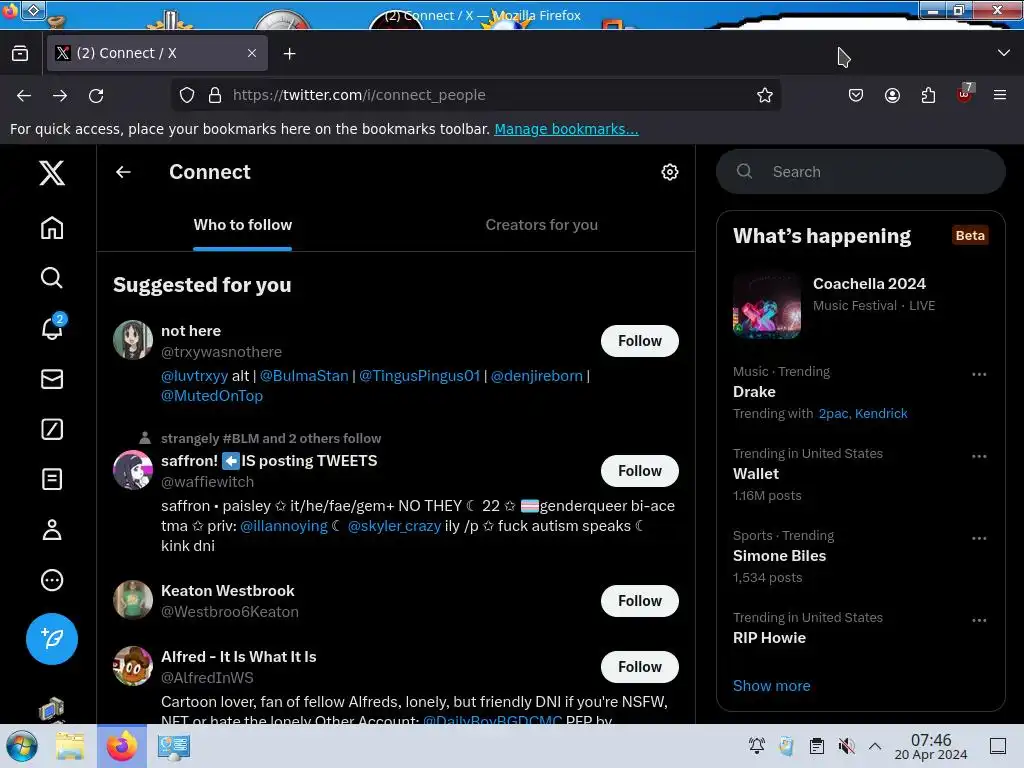The image size is (1024, 768).
Task: Open a new tab with plus
Action: pyautogui.click(x=289, y=54)
